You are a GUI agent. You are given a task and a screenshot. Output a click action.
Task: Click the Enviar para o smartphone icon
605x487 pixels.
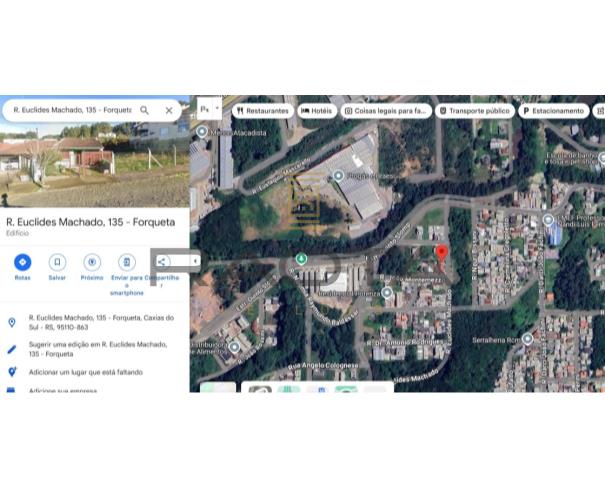[x=127, y=262]
